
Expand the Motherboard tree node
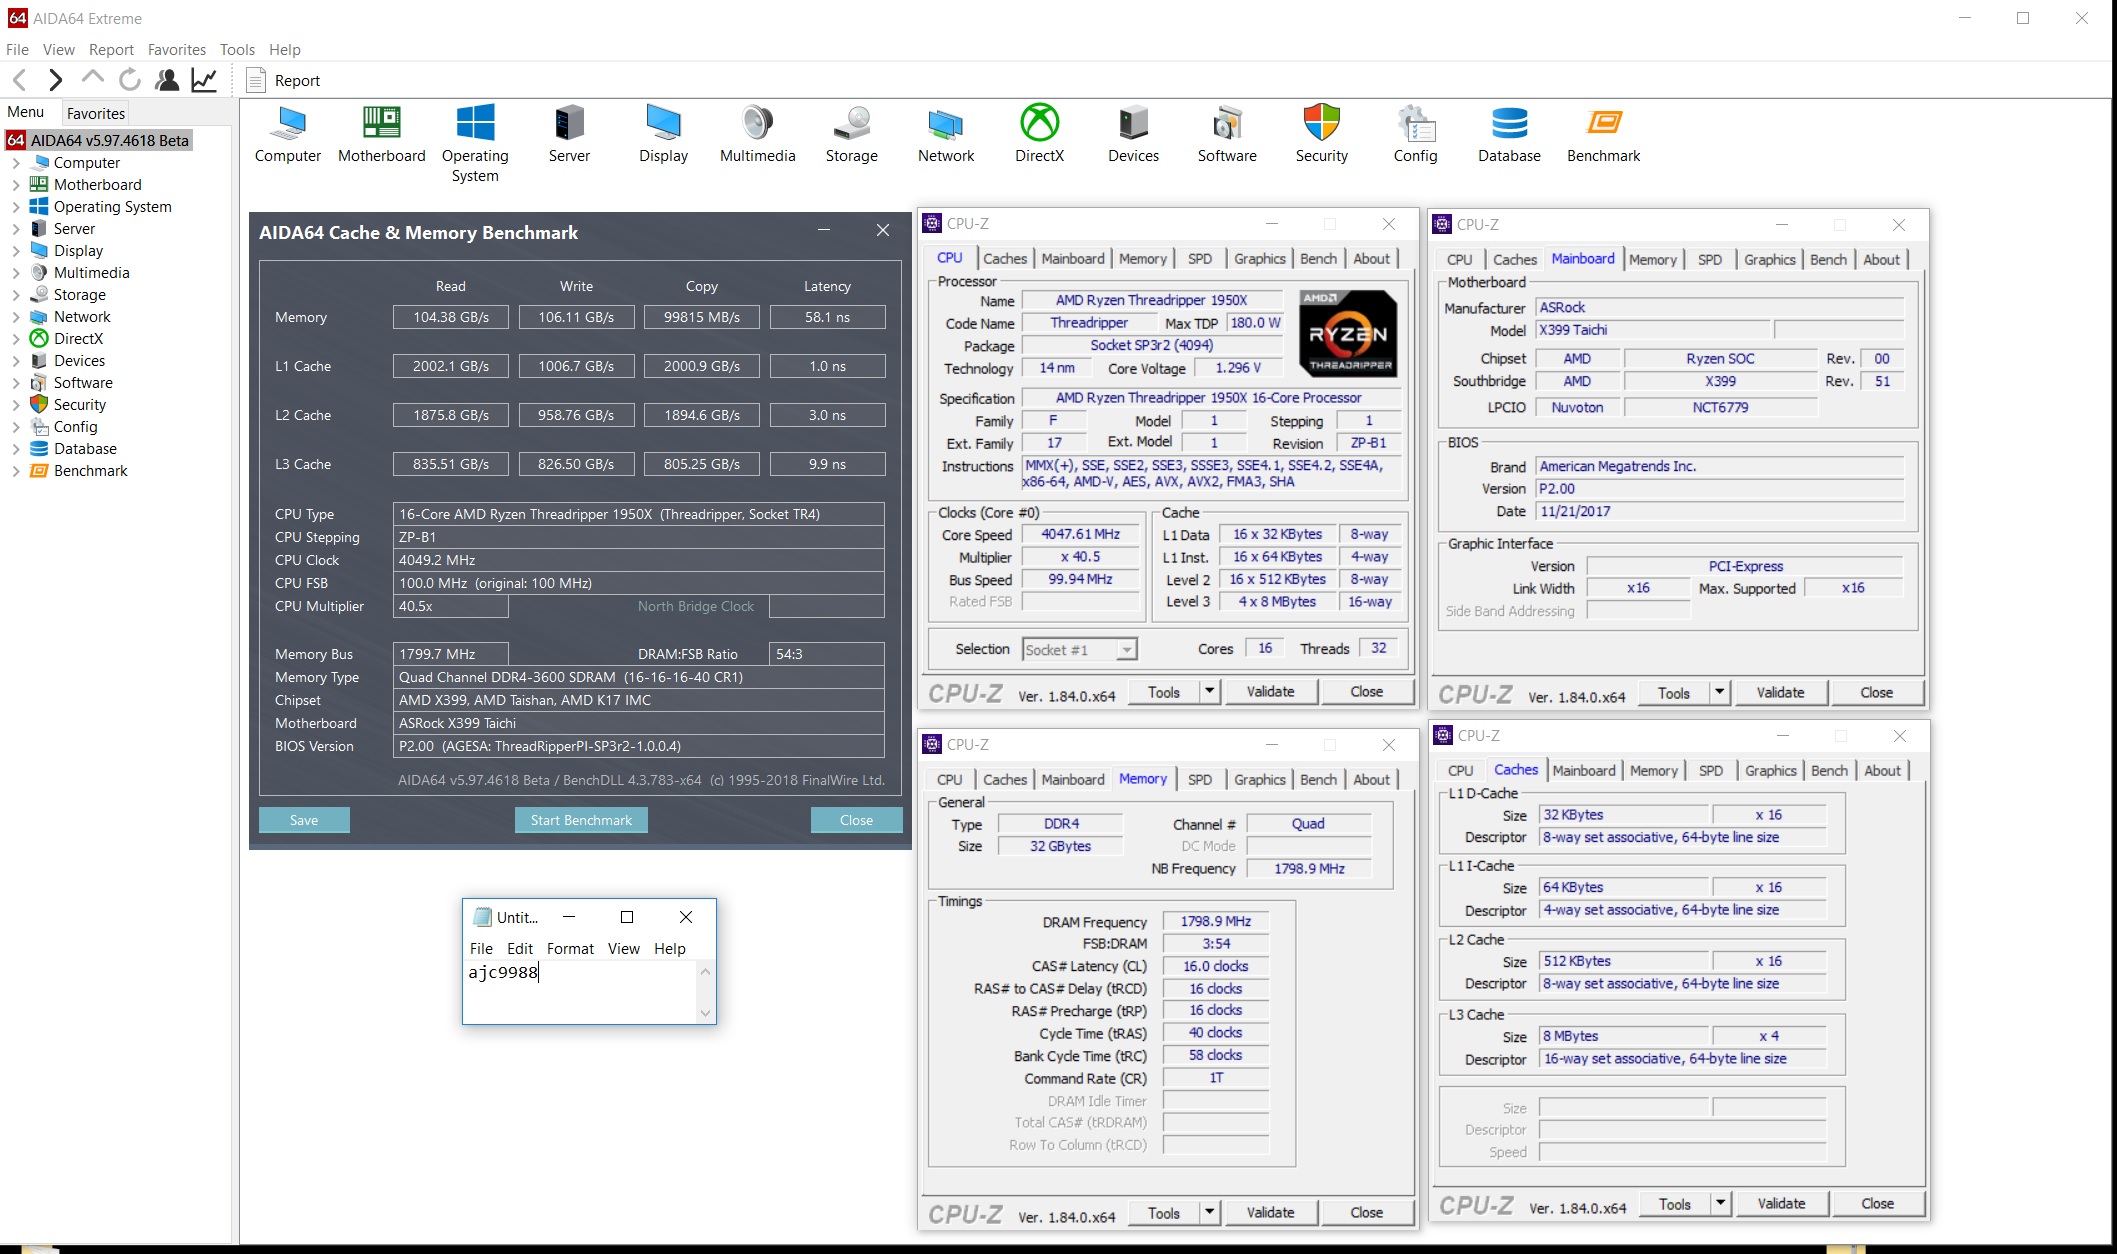[x=16, y=185]
